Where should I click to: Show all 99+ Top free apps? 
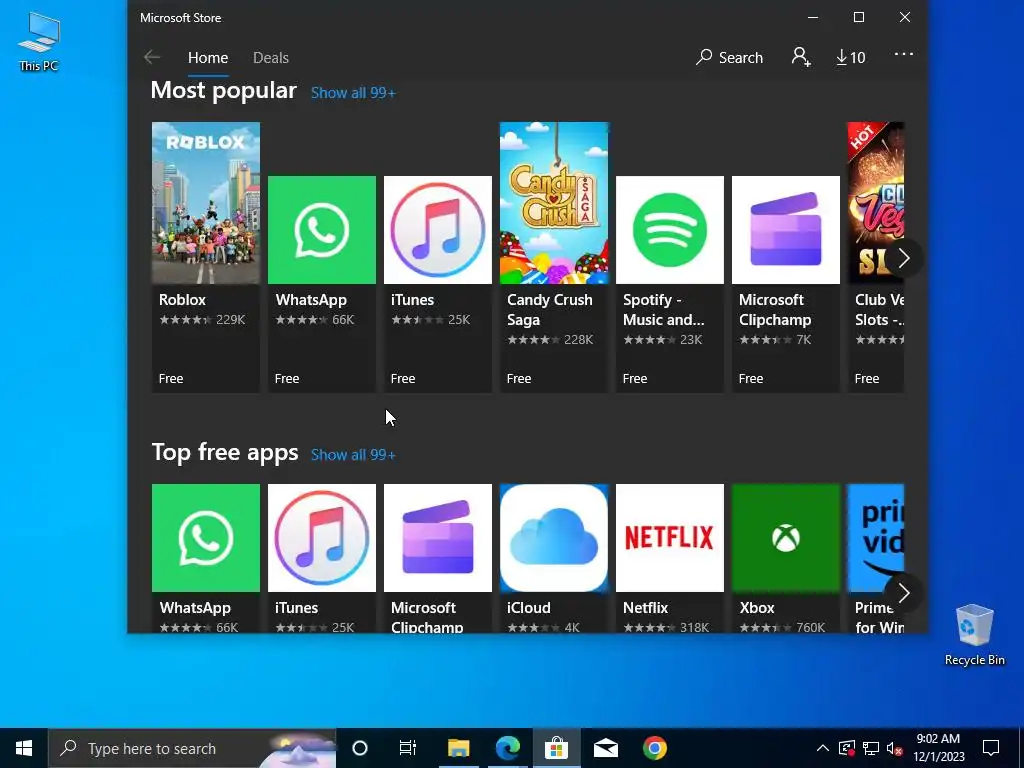tap(353, 455)
